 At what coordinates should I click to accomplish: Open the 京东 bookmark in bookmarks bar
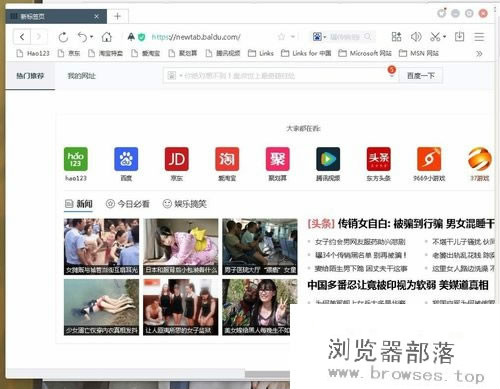coord(69,53)
